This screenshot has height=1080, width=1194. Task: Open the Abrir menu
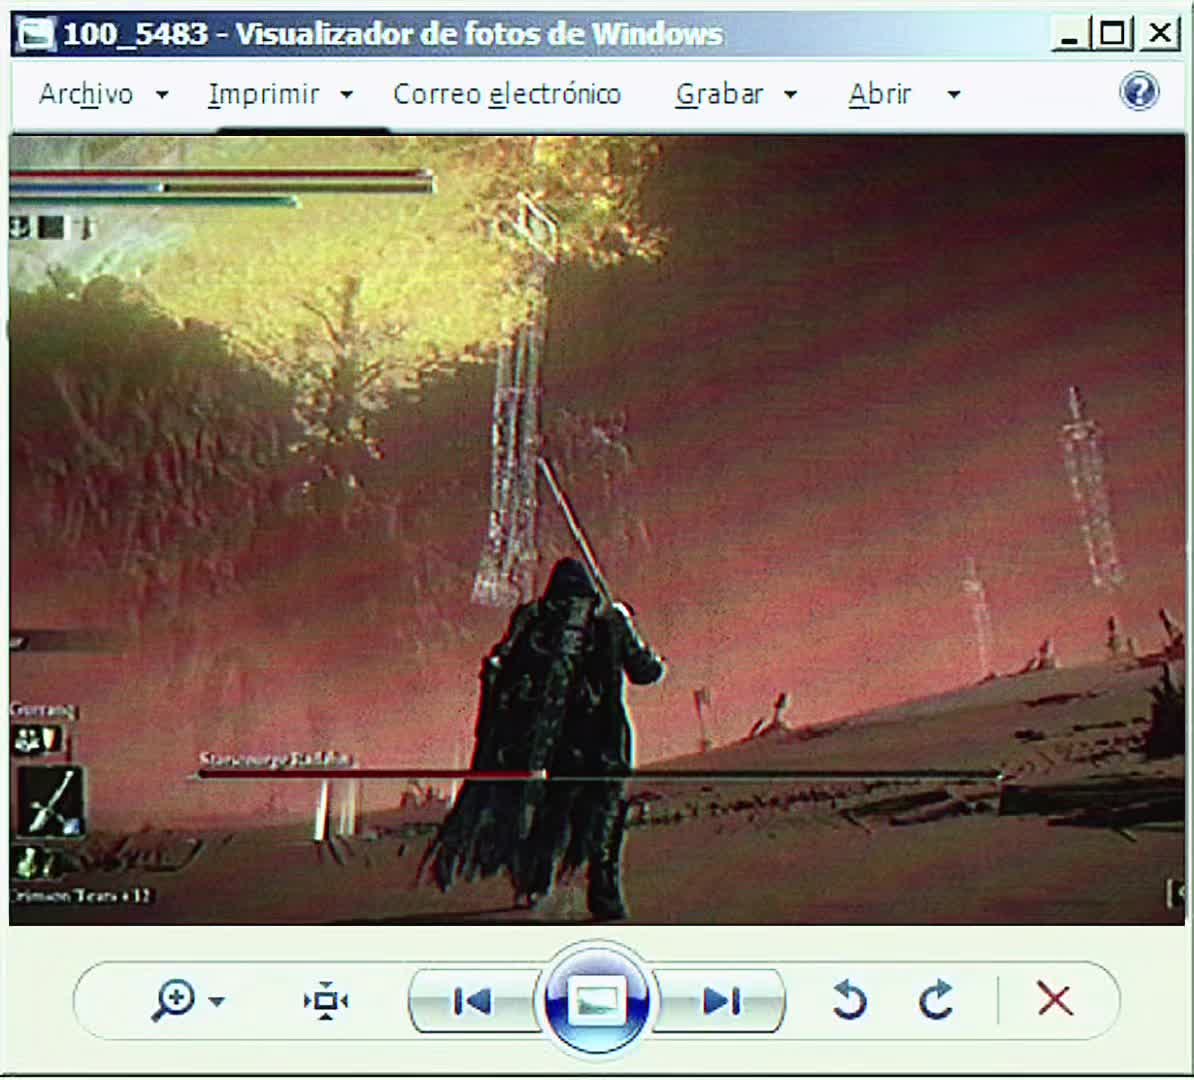click(x=880, y=94)
